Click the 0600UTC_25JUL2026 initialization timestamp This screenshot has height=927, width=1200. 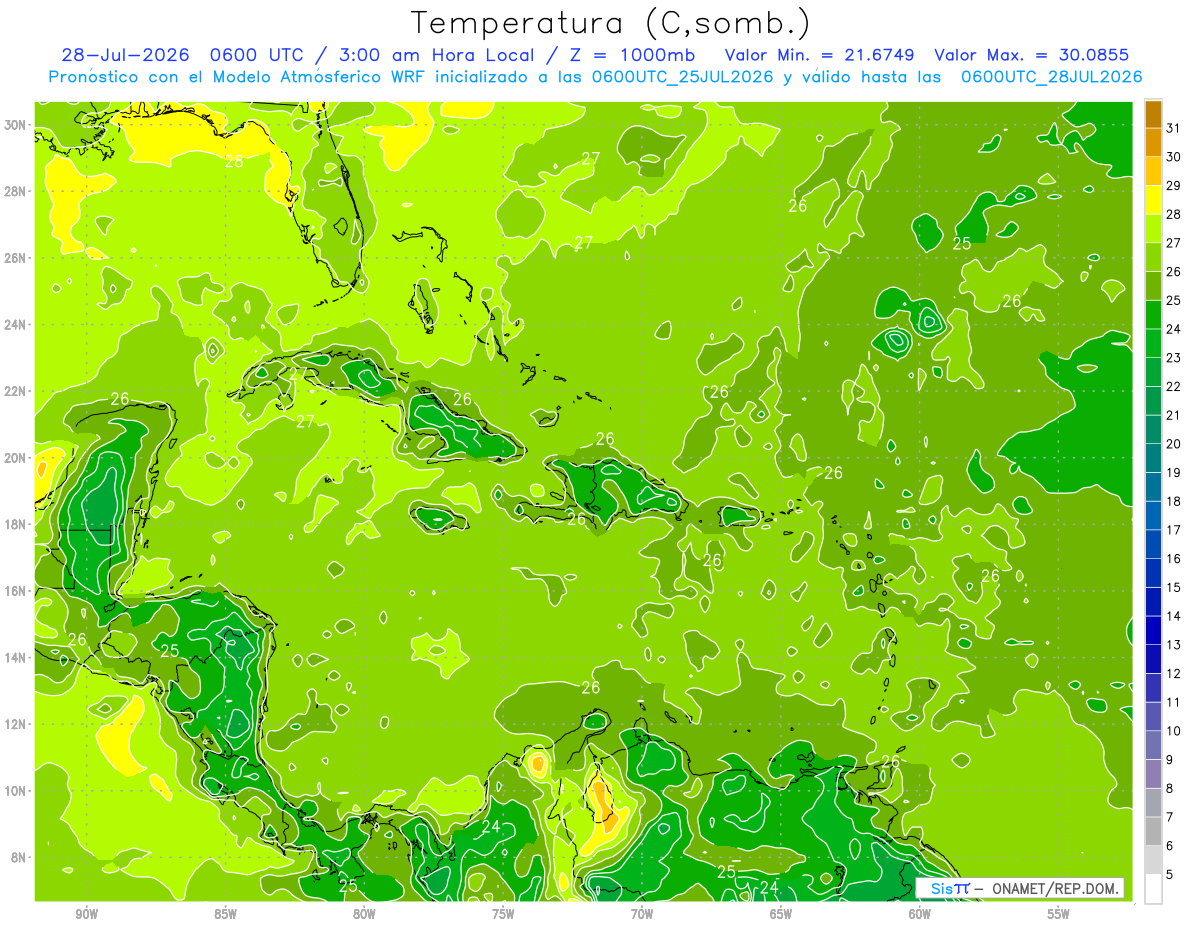click(682, 77)
